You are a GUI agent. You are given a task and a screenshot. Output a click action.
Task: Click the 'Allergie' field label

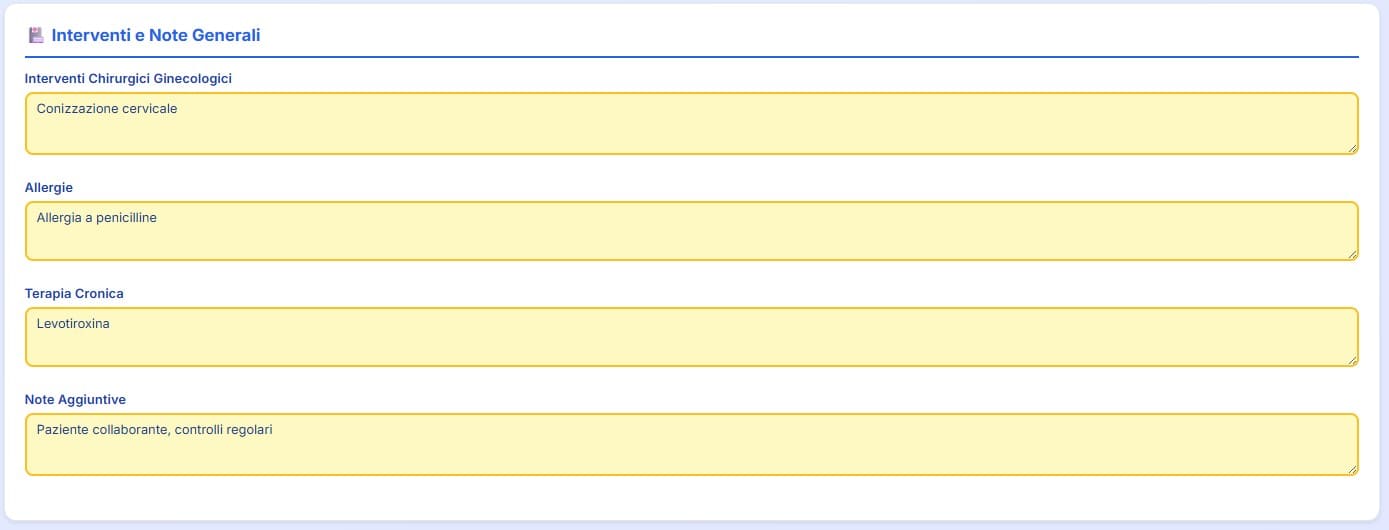click(x=49, y=187)
